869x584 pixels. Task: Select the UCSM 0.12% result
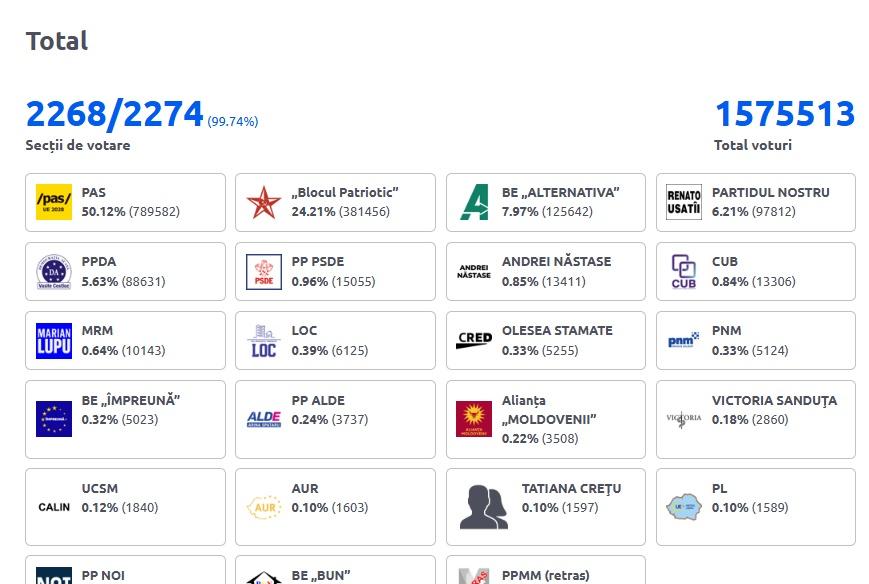[x=120, y=508]
